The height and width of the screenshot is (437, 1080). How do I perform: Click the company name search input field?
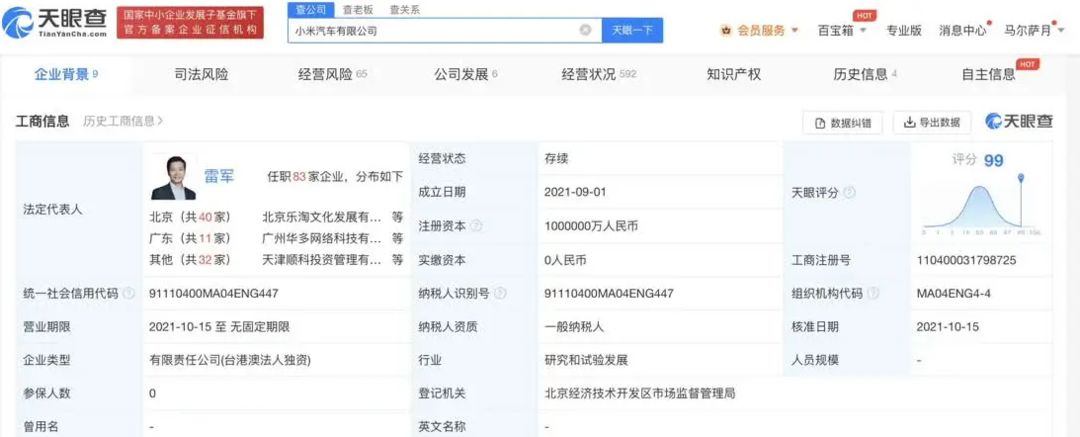coord(434,30)
